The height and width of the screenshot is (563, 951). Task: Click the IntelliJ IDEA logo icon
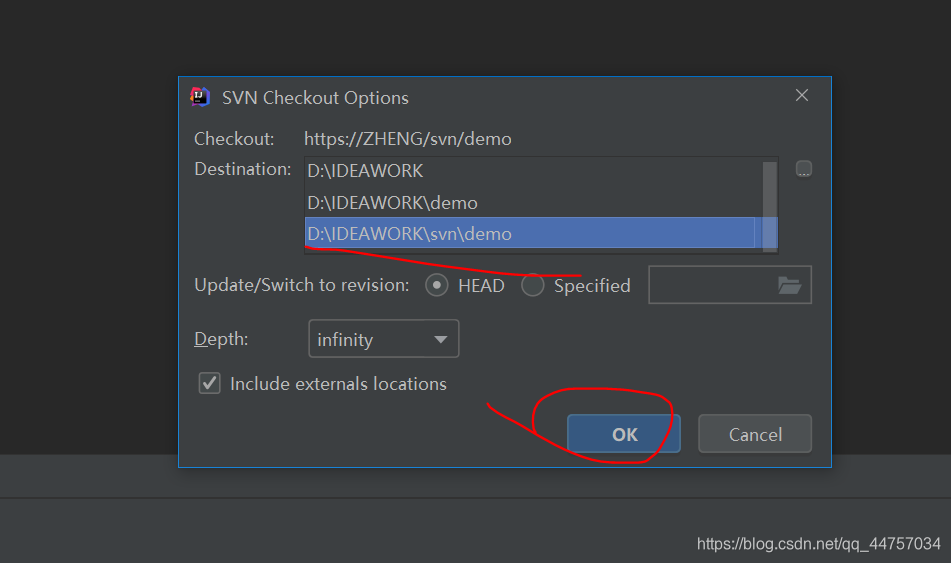200,97
